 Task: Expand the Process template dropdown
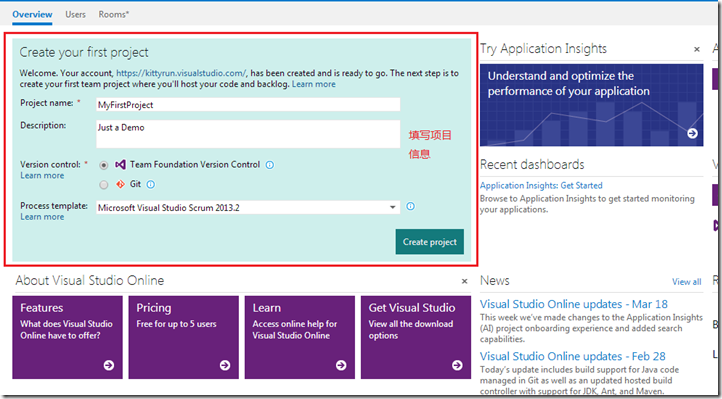click(x=392, y=208)
